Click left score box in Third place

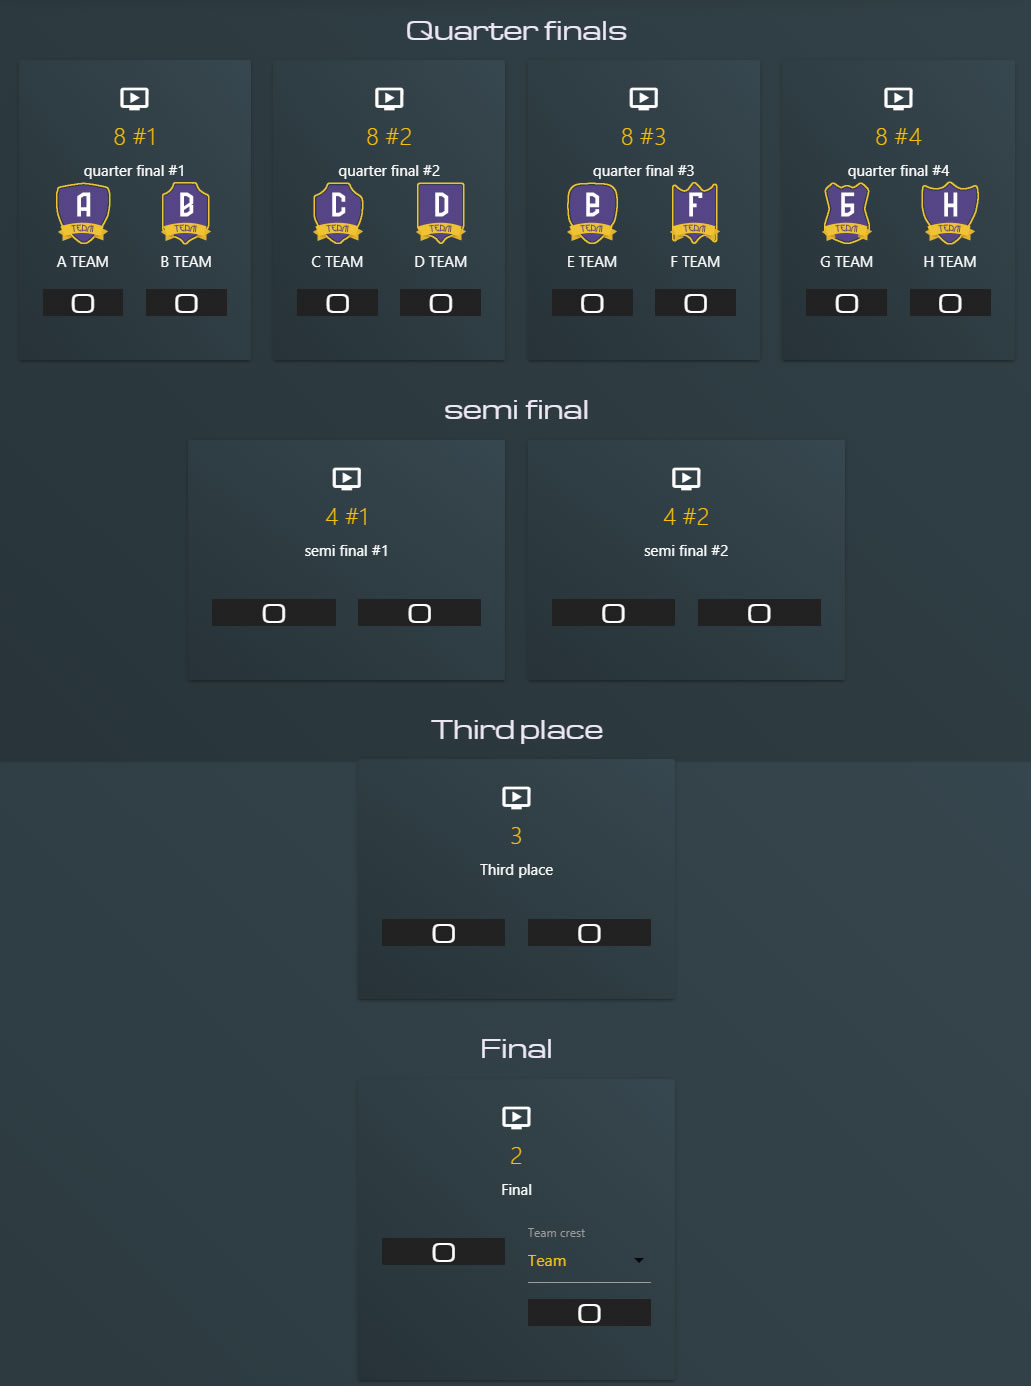click(443, 933)
